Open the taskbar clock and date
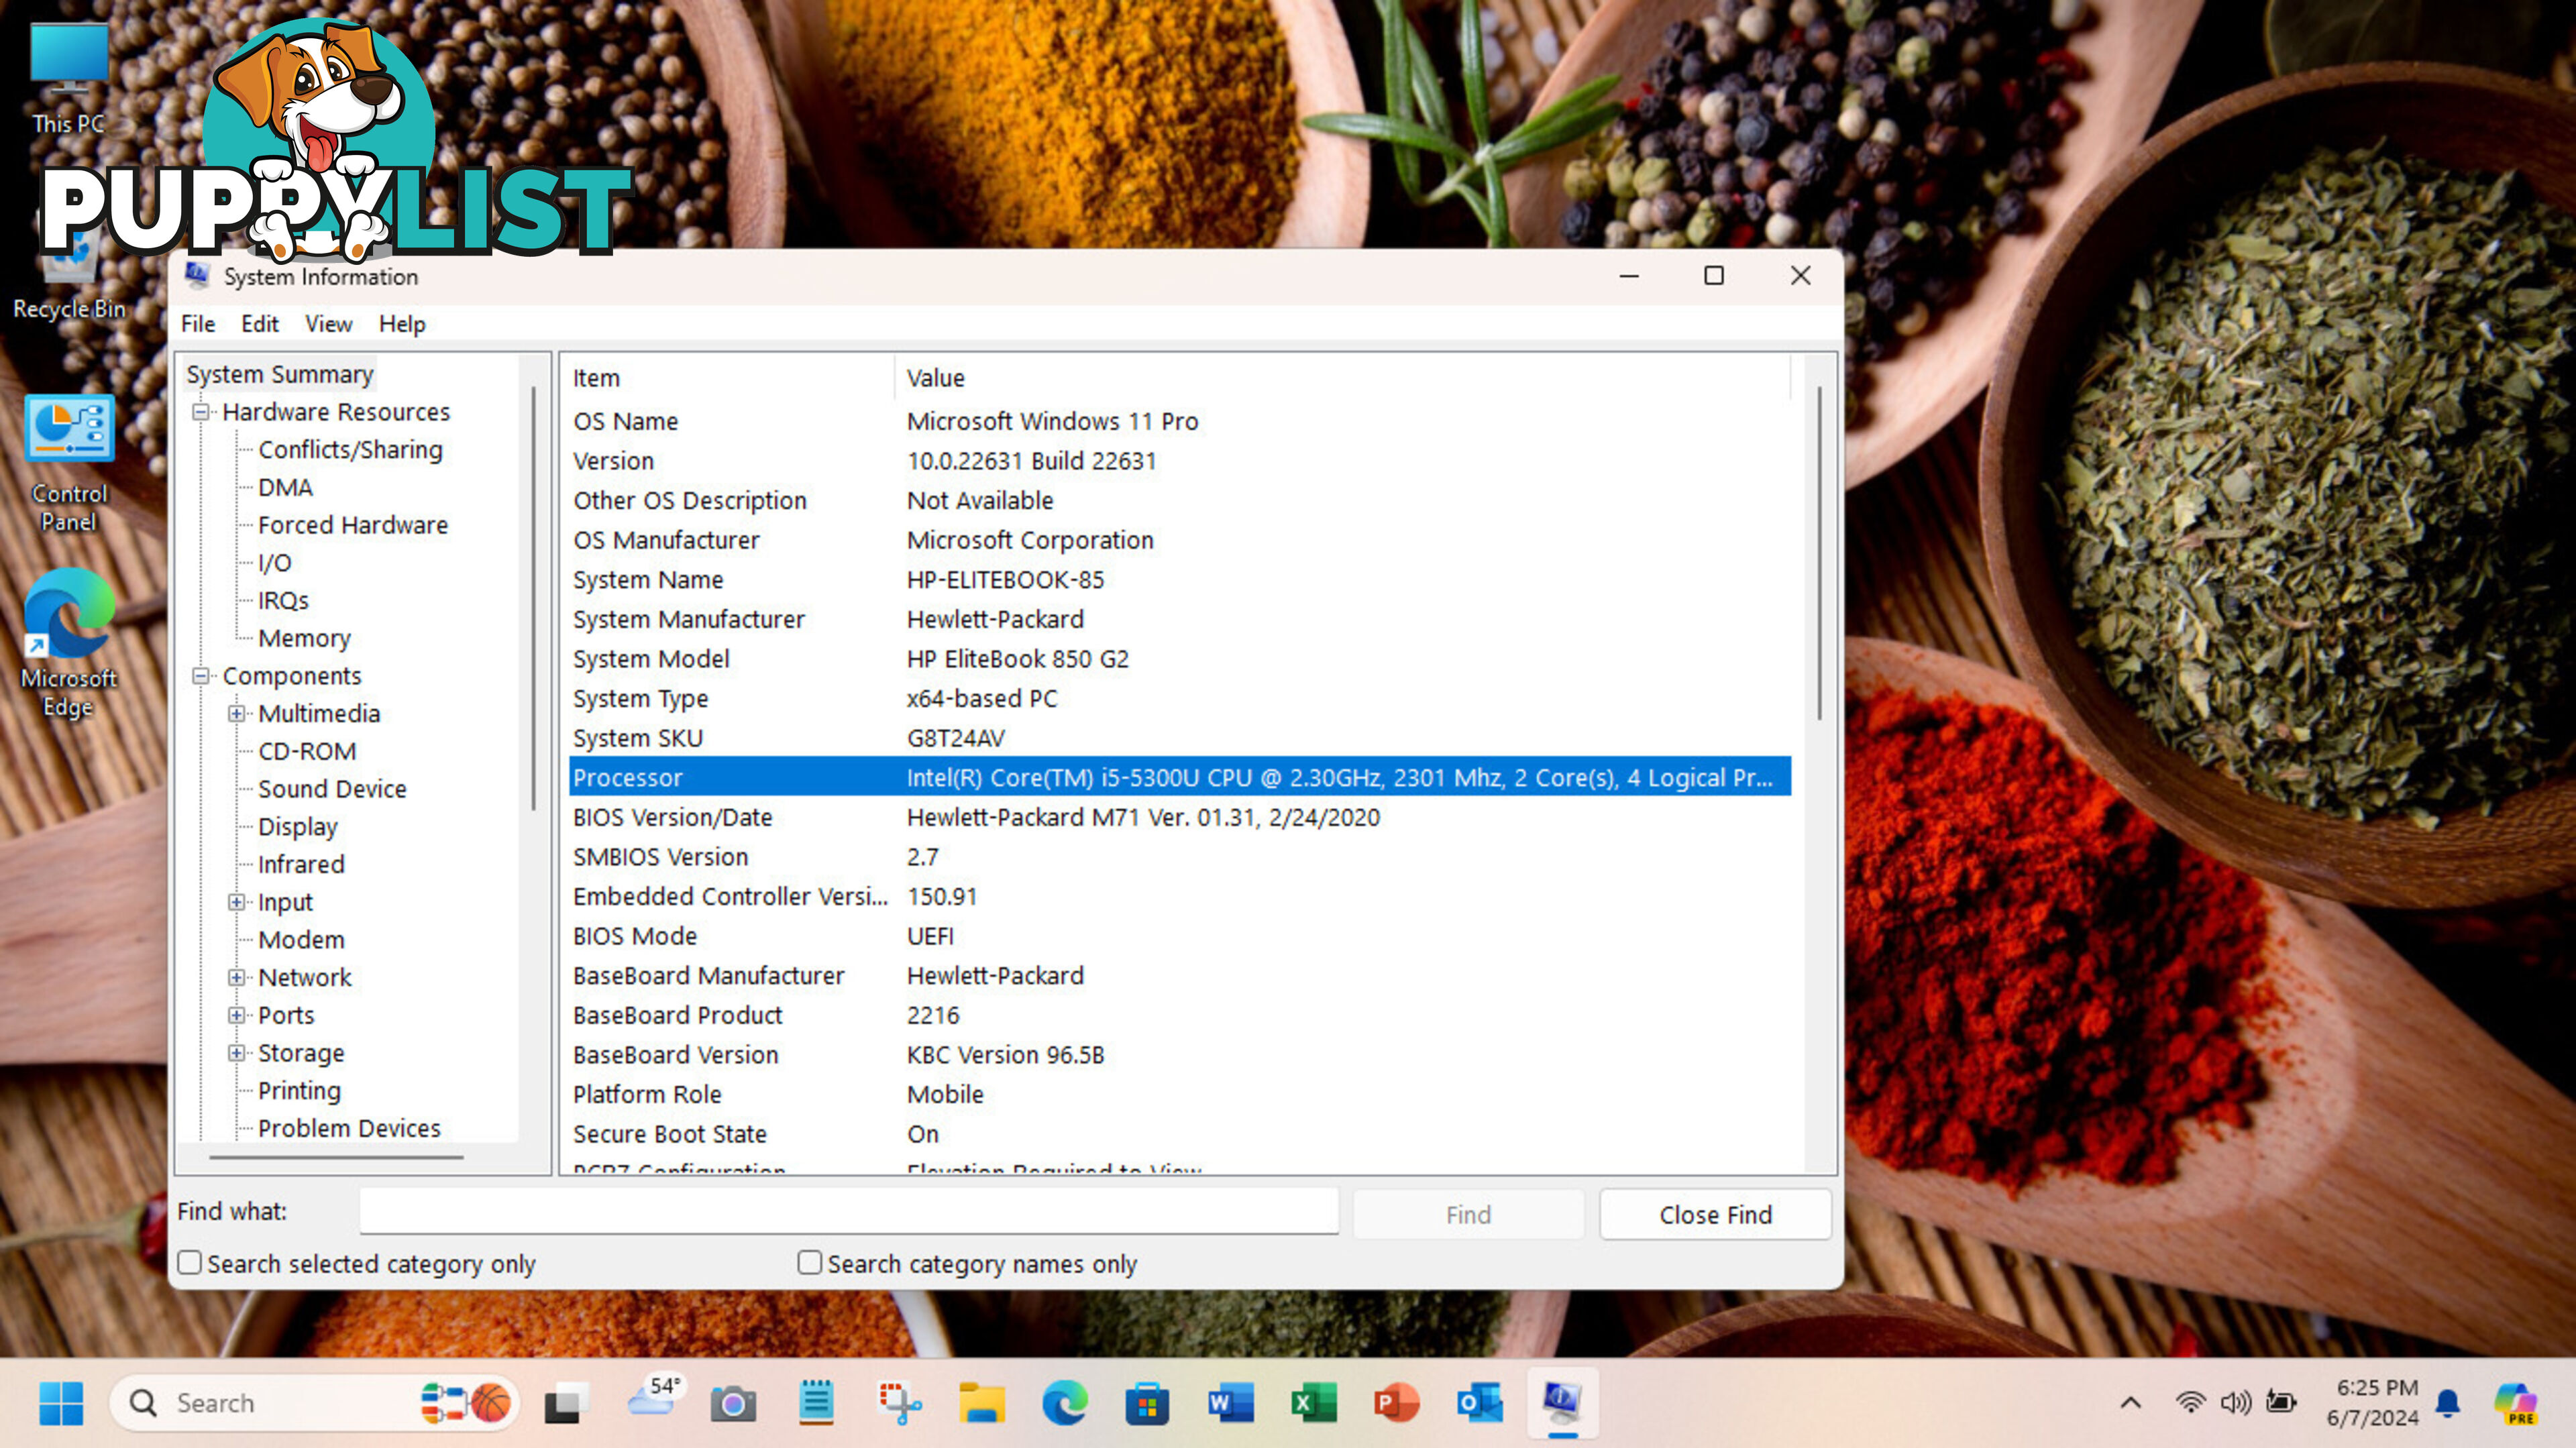 (x=2372, y=1403)
